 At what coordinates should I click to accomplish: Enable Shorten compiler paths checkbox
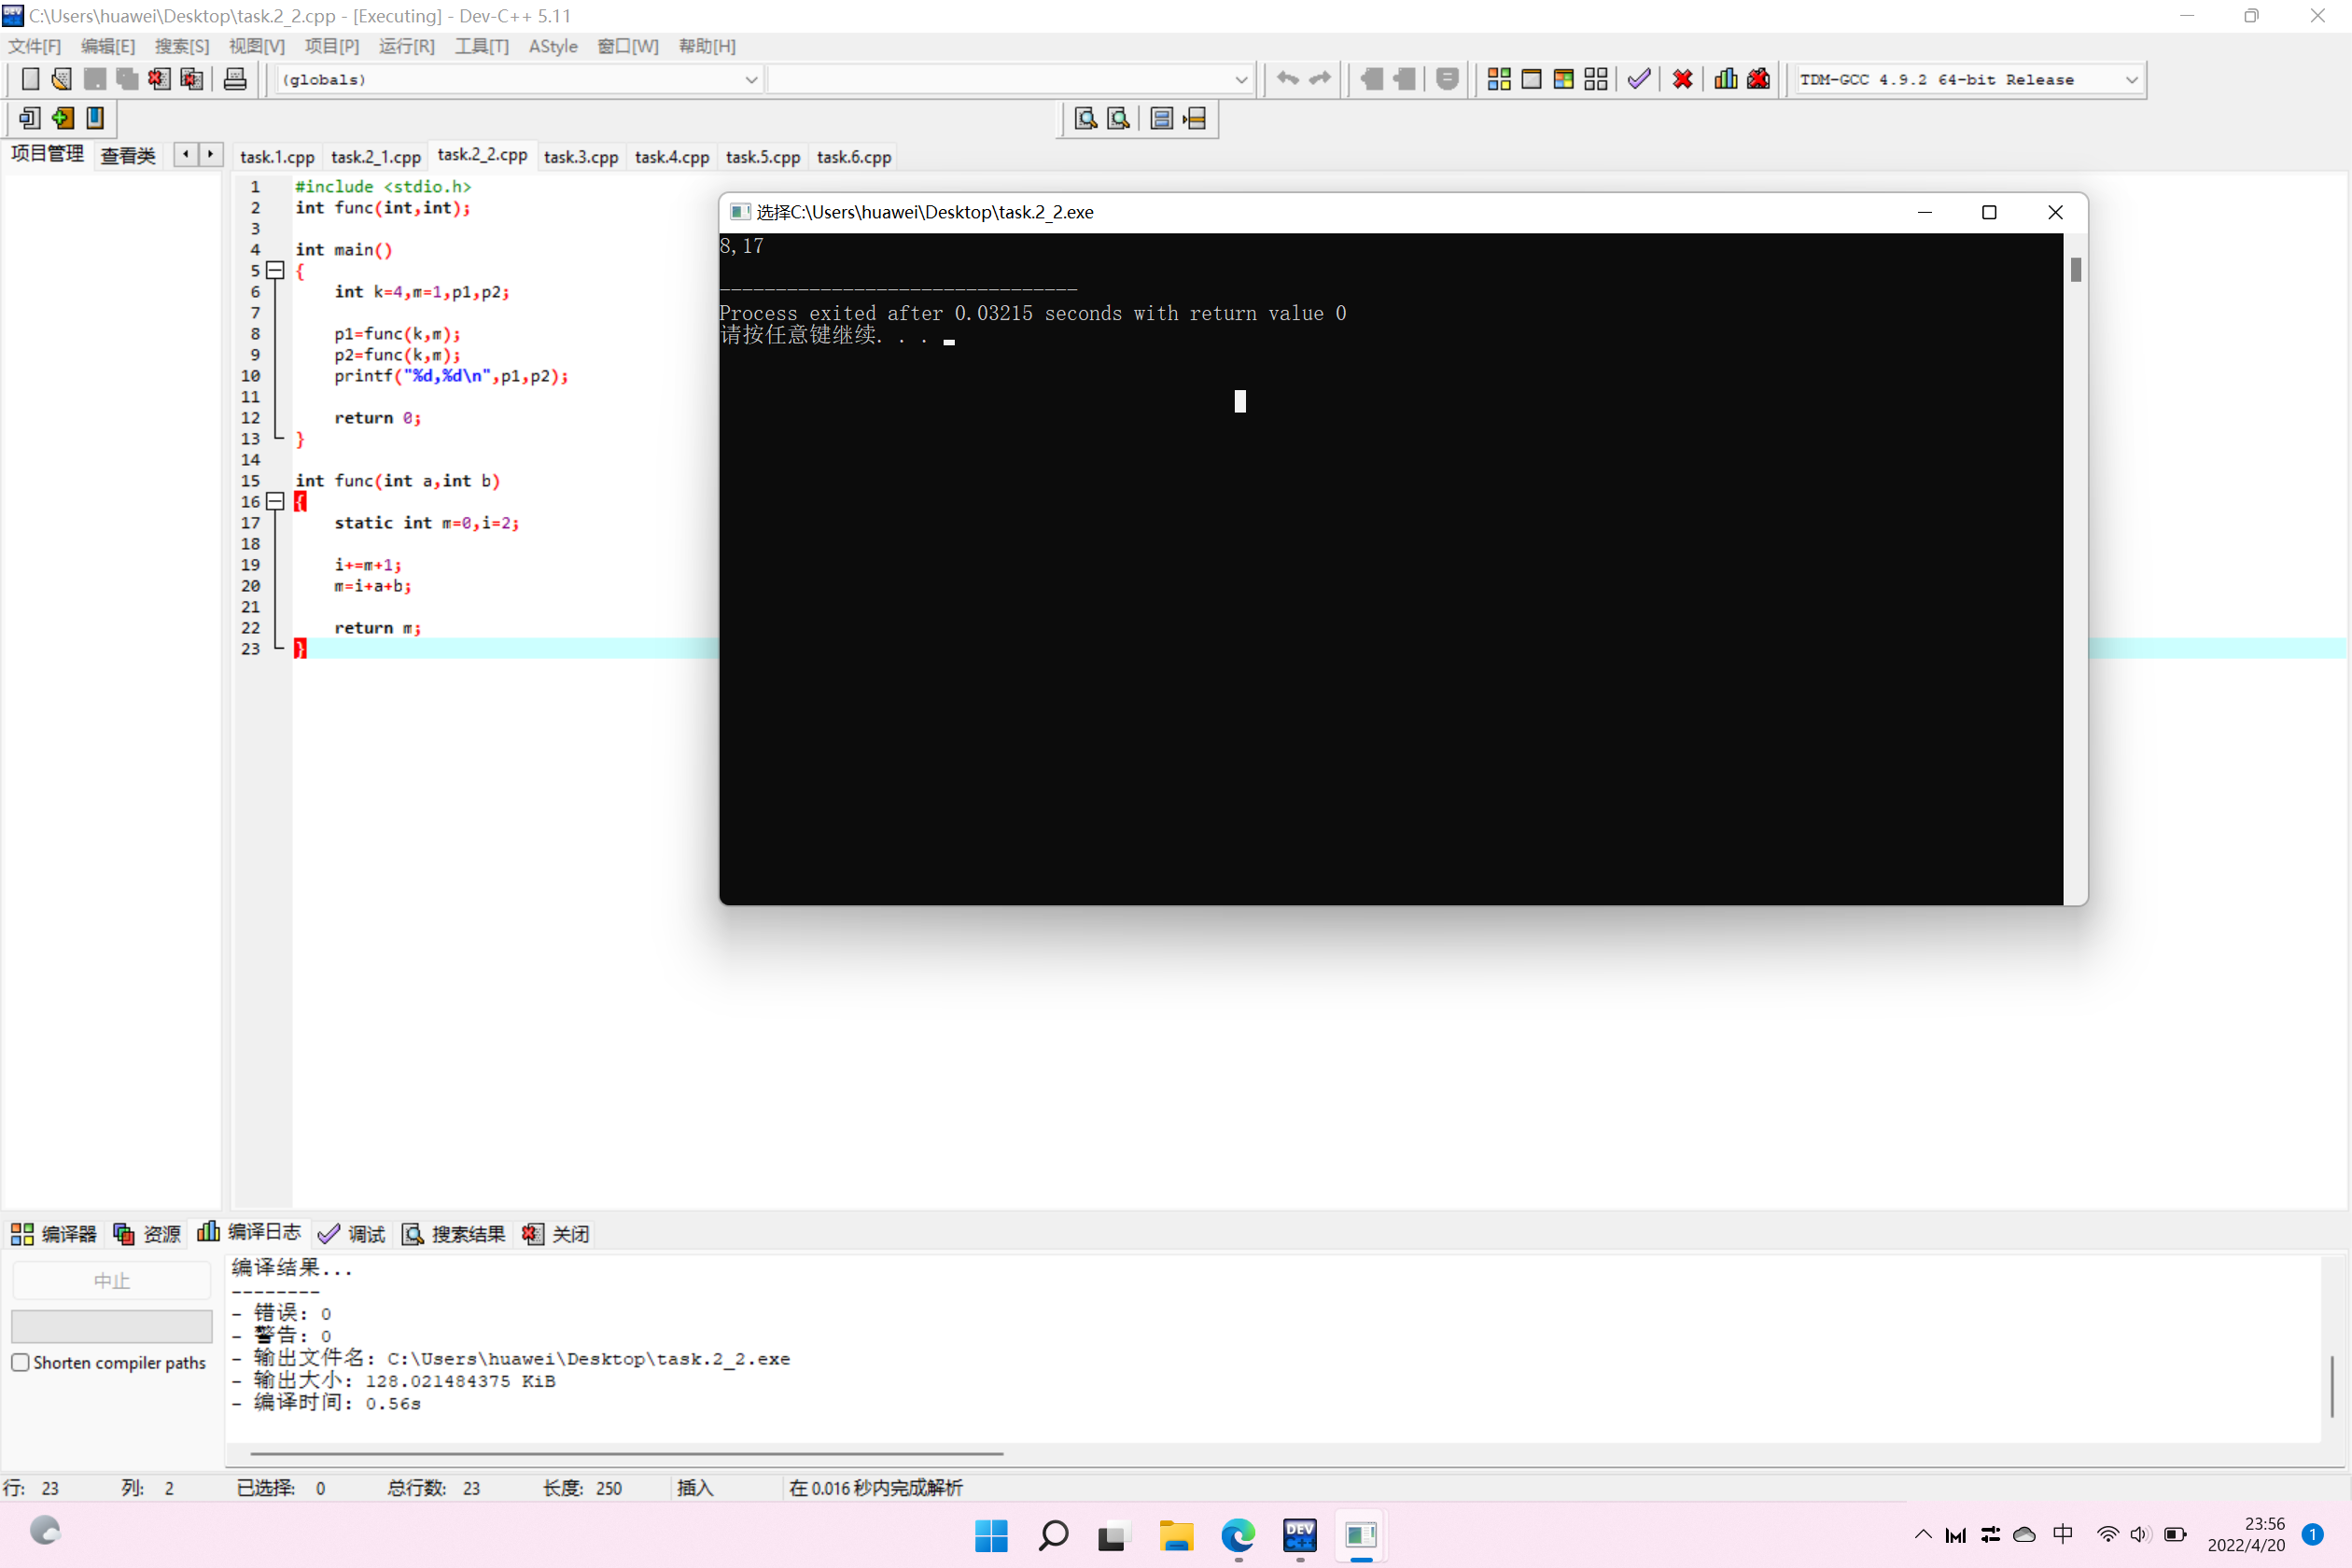(20, 1362)
